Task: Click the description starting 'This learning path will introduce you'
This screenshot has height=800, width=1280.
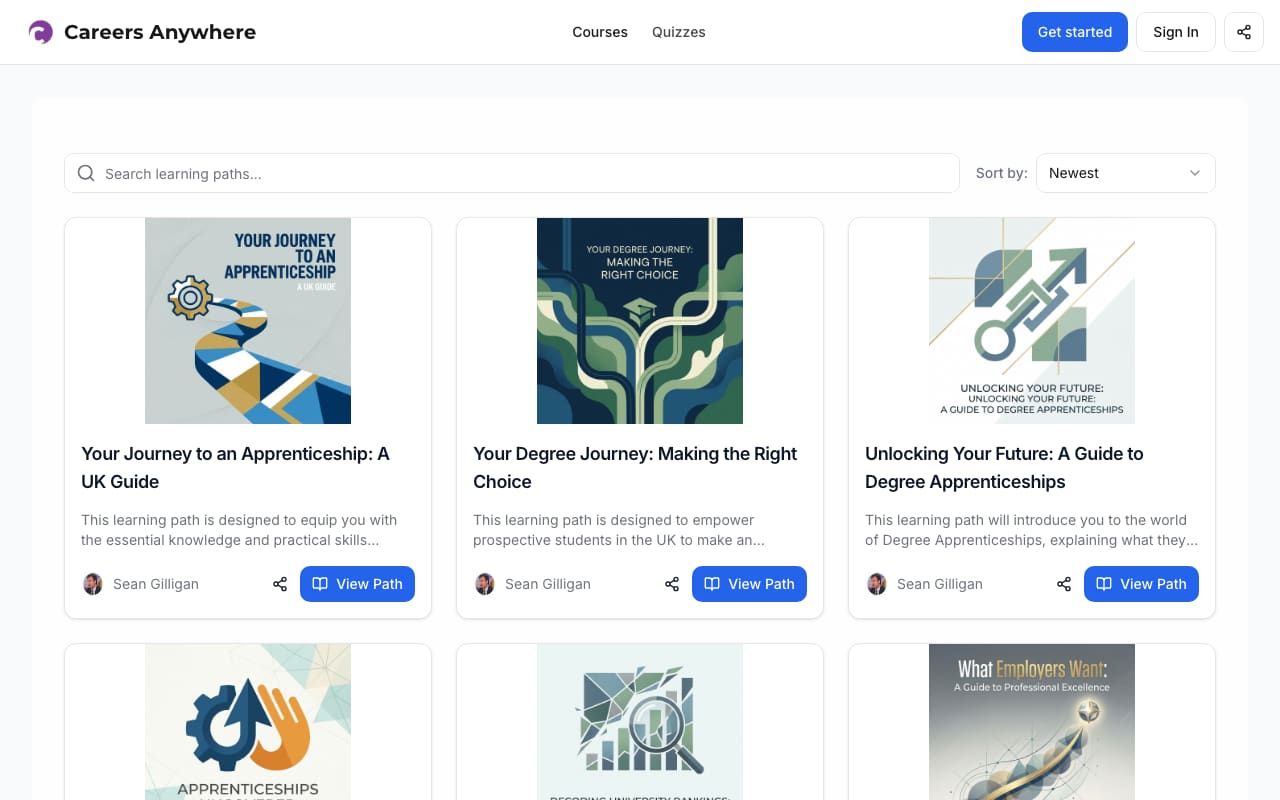Action: tap(1031, 530)
